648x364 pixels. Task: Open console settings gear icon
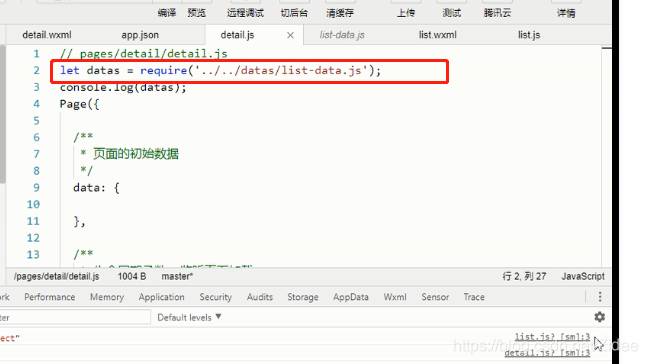(600, 317)
